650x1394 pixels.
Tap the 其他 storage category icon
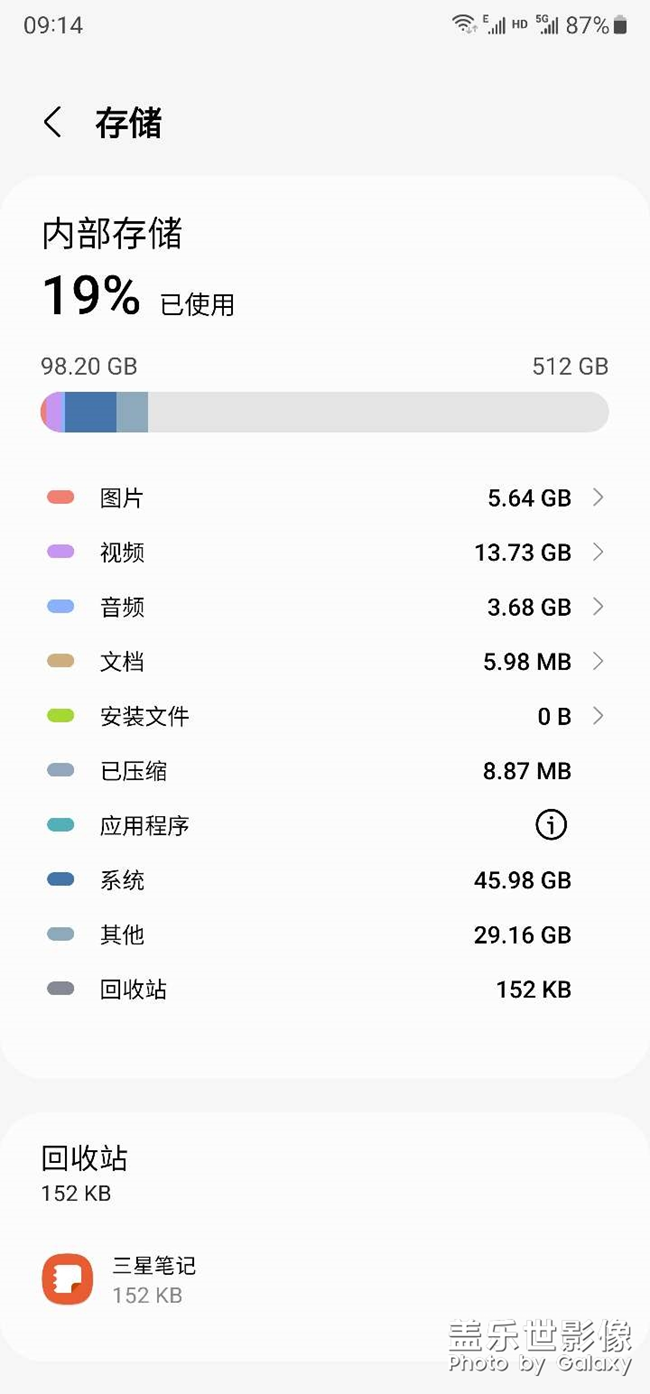(x=60, y=934)
